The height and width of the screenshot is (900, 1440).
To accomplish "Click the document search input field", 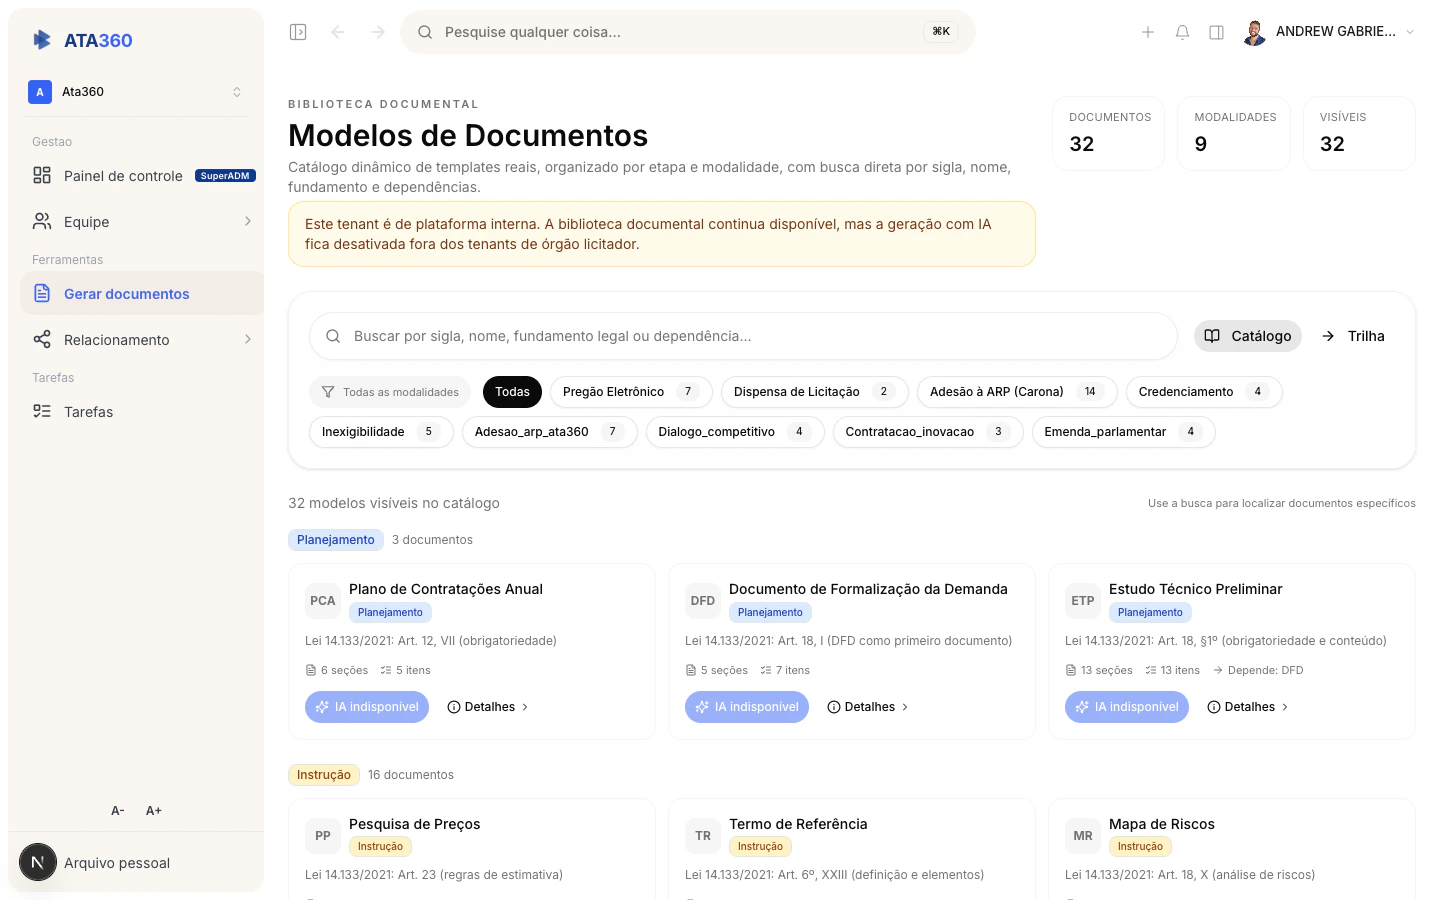I will [x=745, y=336].
